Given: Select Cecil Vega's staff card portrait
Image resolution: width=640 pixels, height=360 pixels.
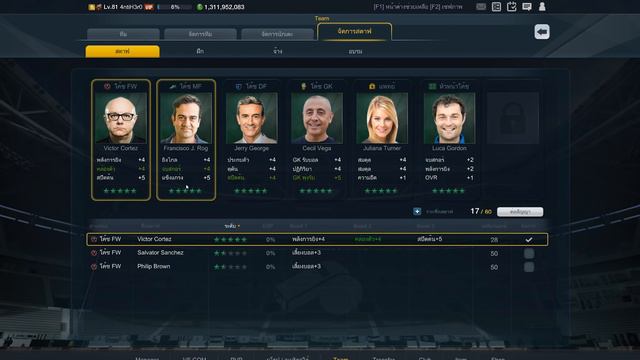Looking at the screenshot, I should tap(317, 118).
